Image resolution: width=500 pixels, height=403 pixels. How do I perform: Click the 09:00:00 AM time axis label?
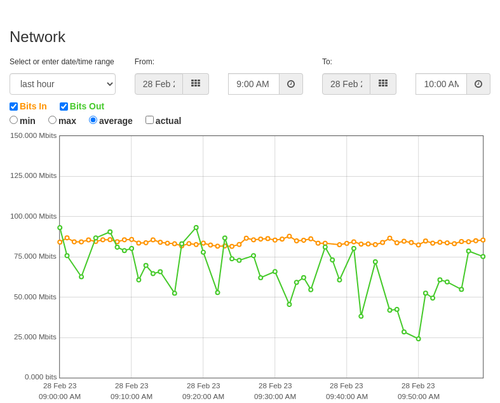[60, 397]
